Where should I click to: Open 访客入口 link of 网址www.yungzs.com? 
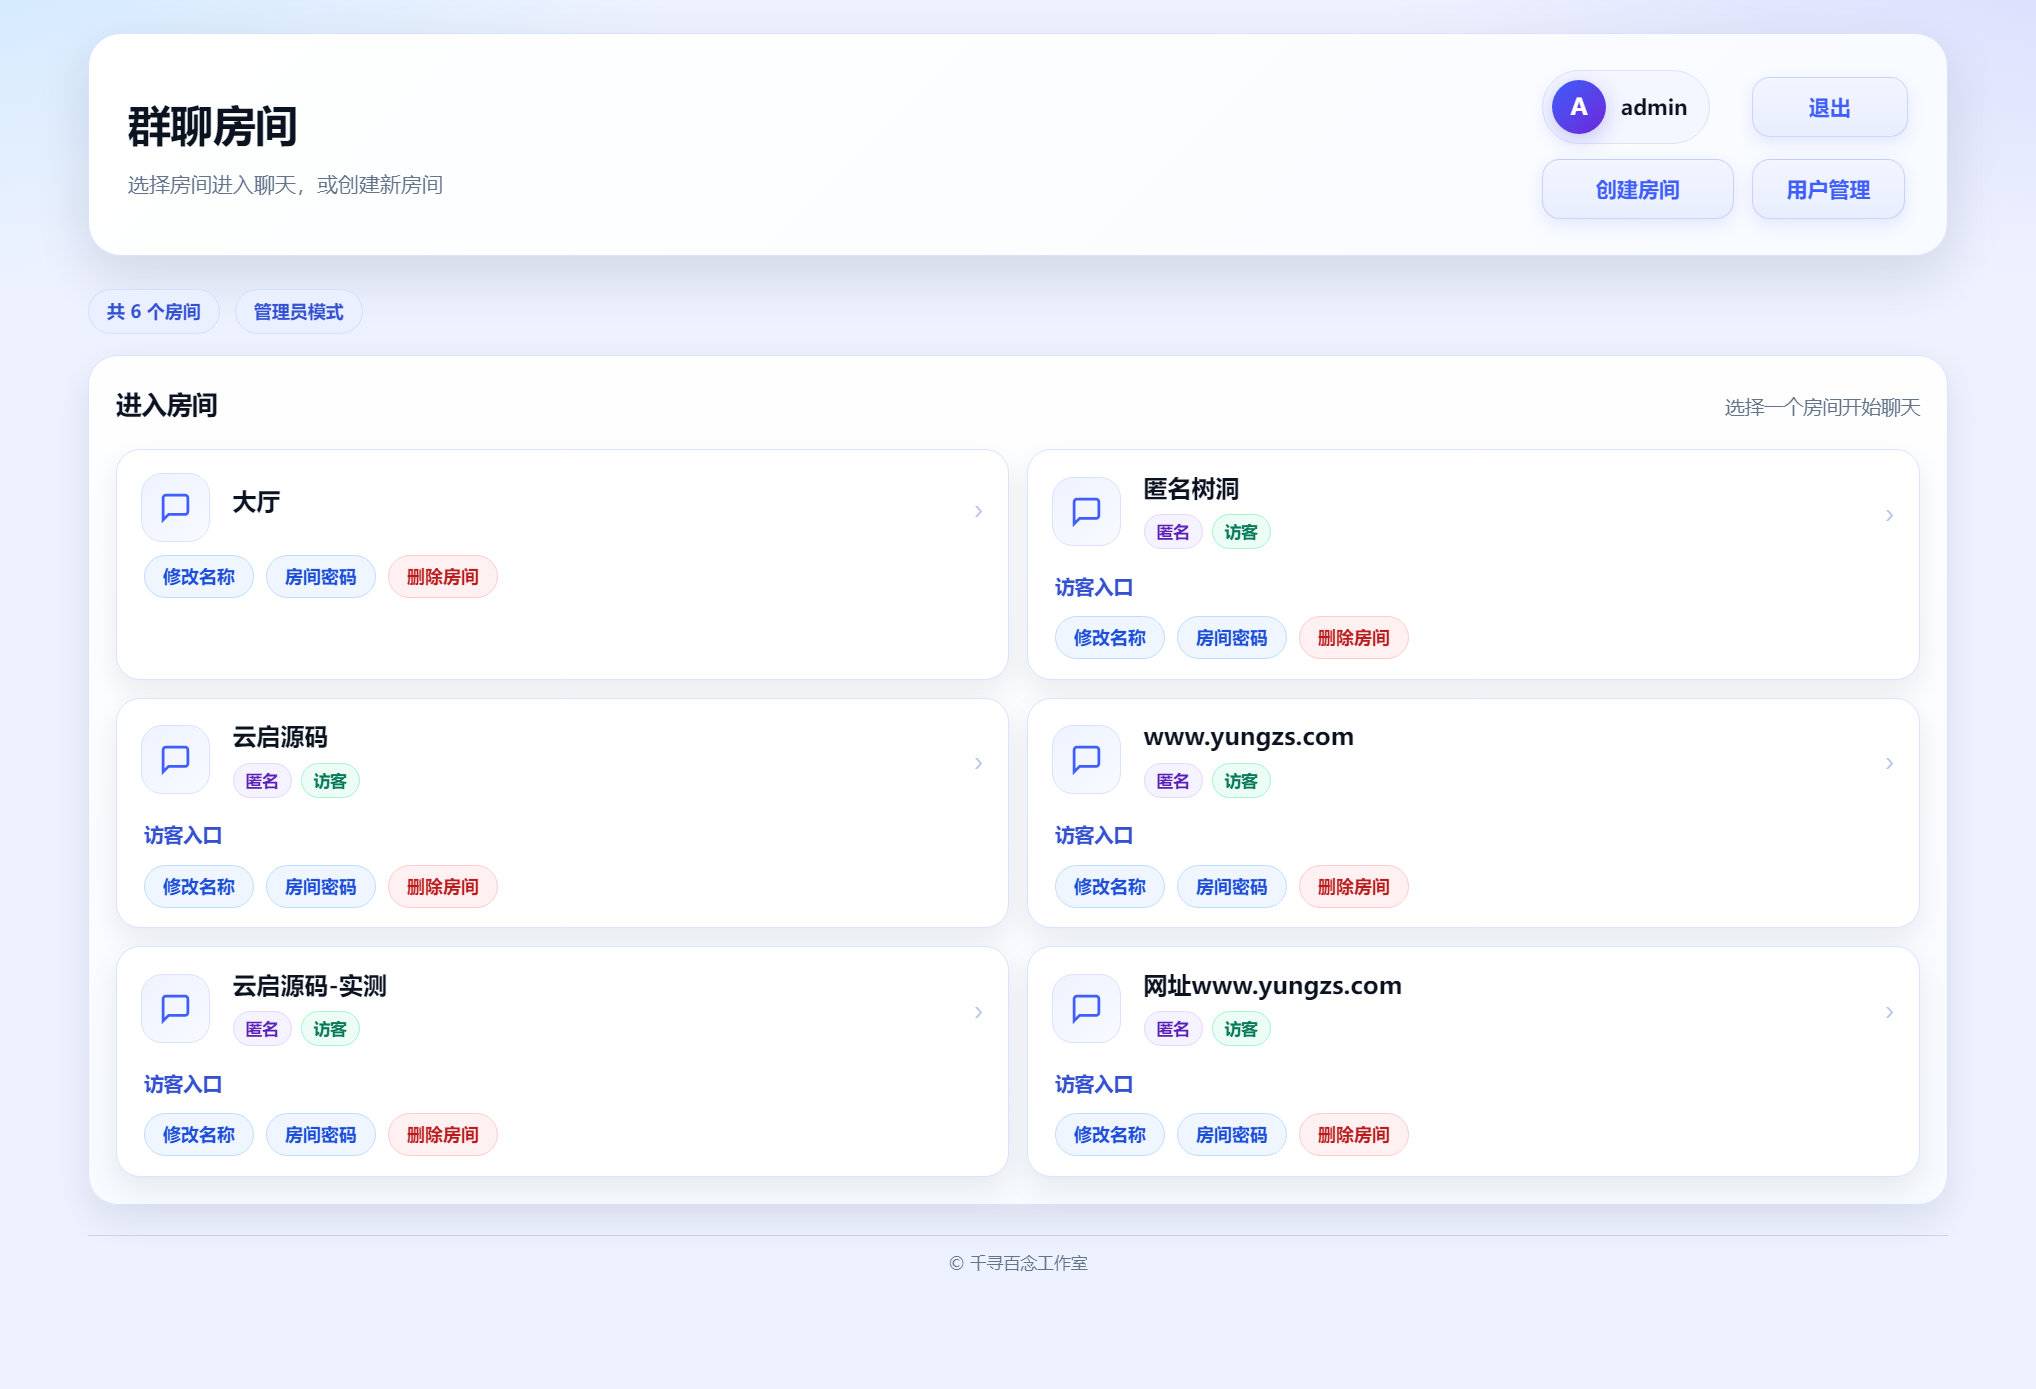click(x=1094, y=1085)
